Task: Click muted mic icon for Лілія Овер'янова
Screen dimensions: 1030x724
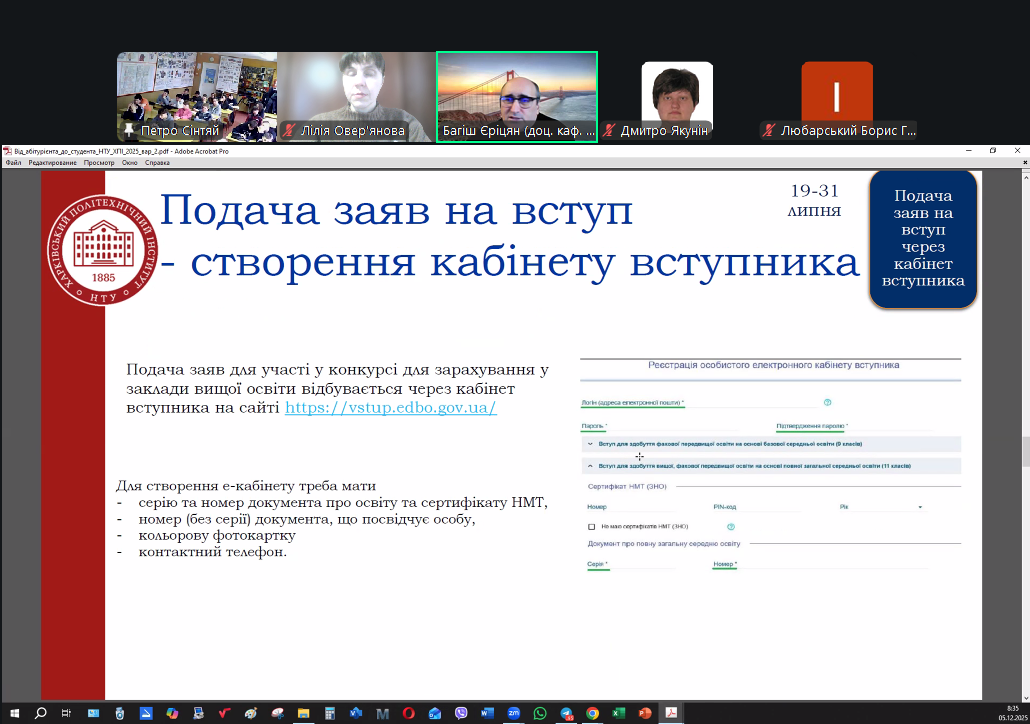Action: tap(290, 131)
